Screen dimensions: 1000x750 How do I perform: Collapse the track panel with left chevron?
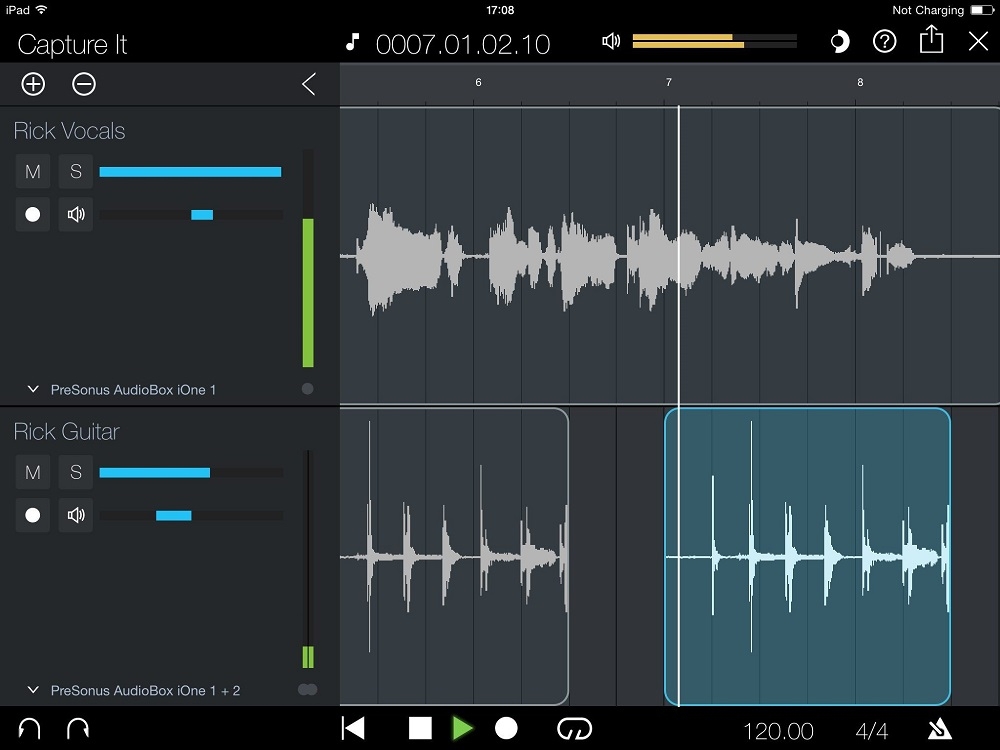click(x=309, y=84)
